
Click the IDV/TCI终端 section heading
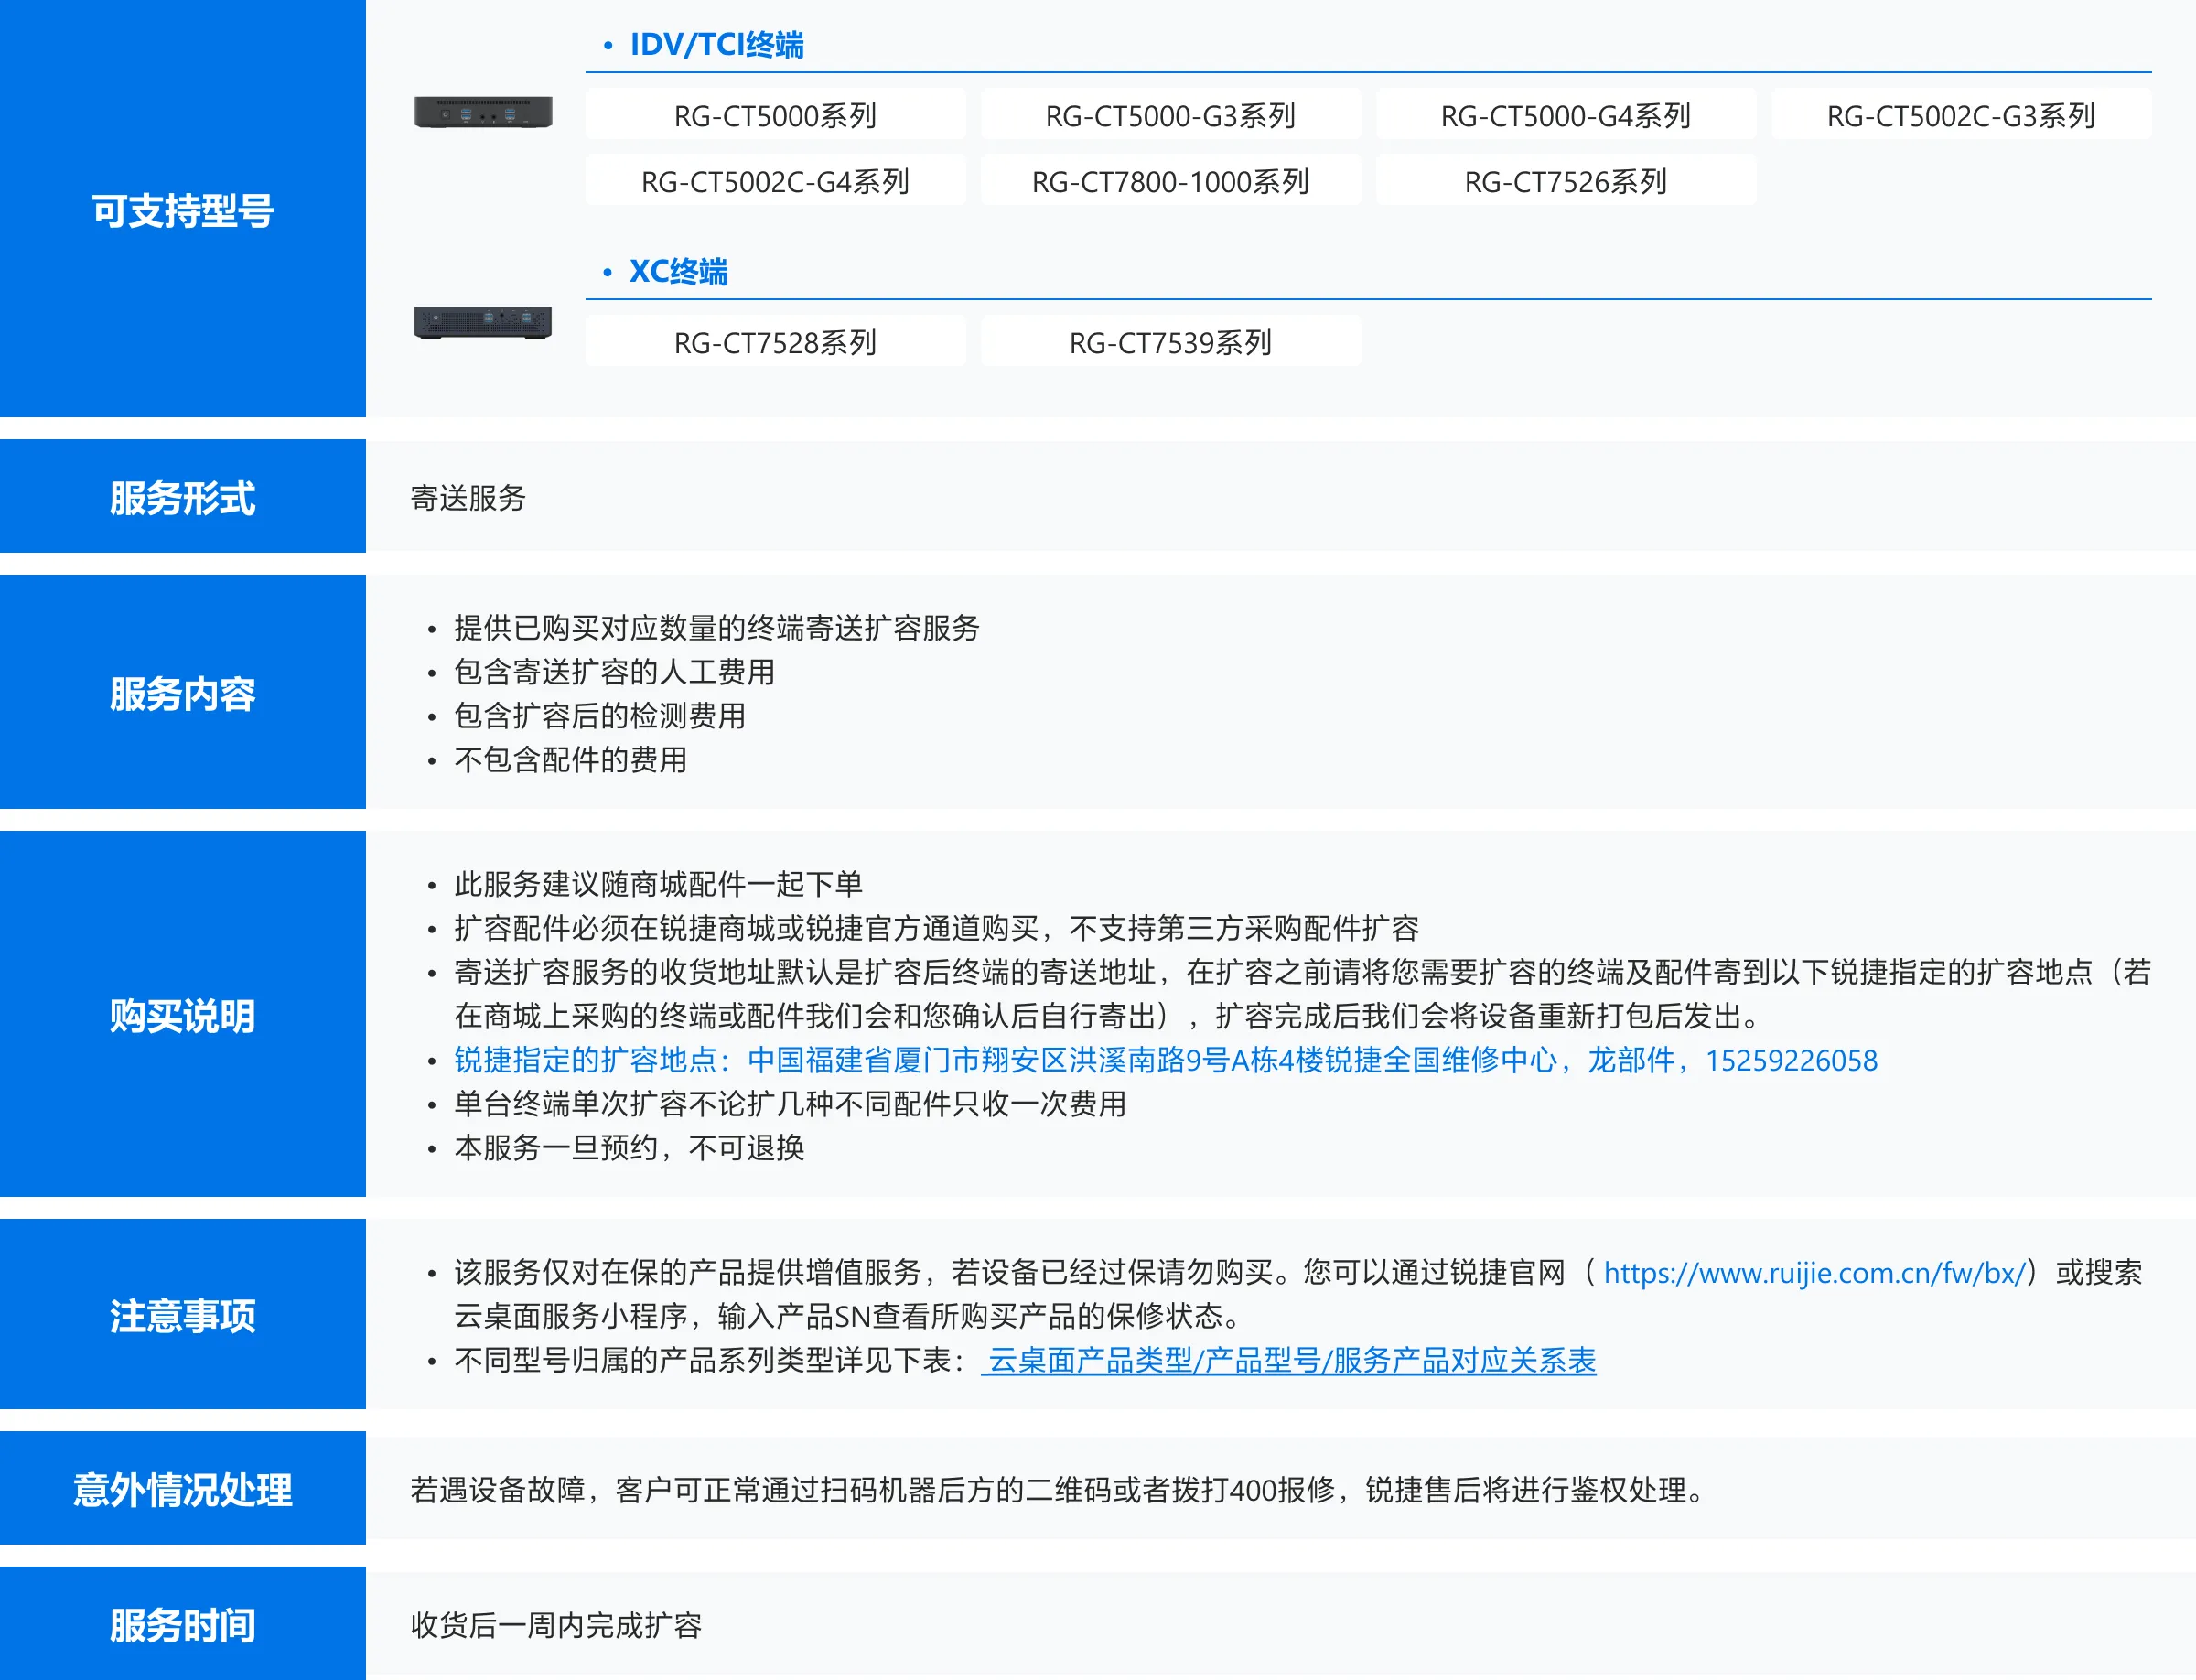pos(716,45)
